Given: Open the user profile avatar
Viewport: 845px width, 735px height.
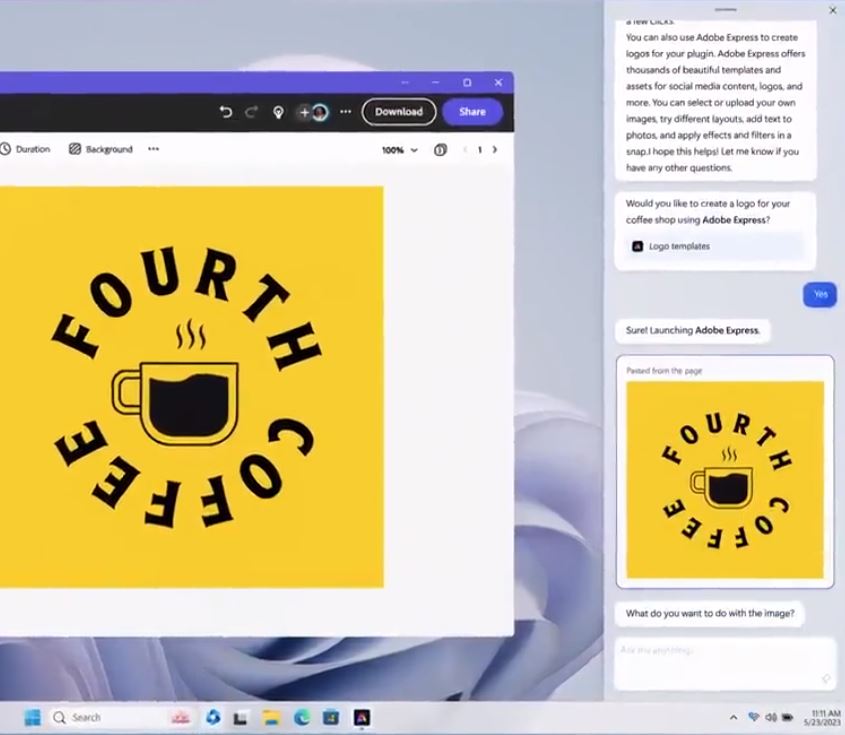Looking at the screenshot, I should pos(320,112).
